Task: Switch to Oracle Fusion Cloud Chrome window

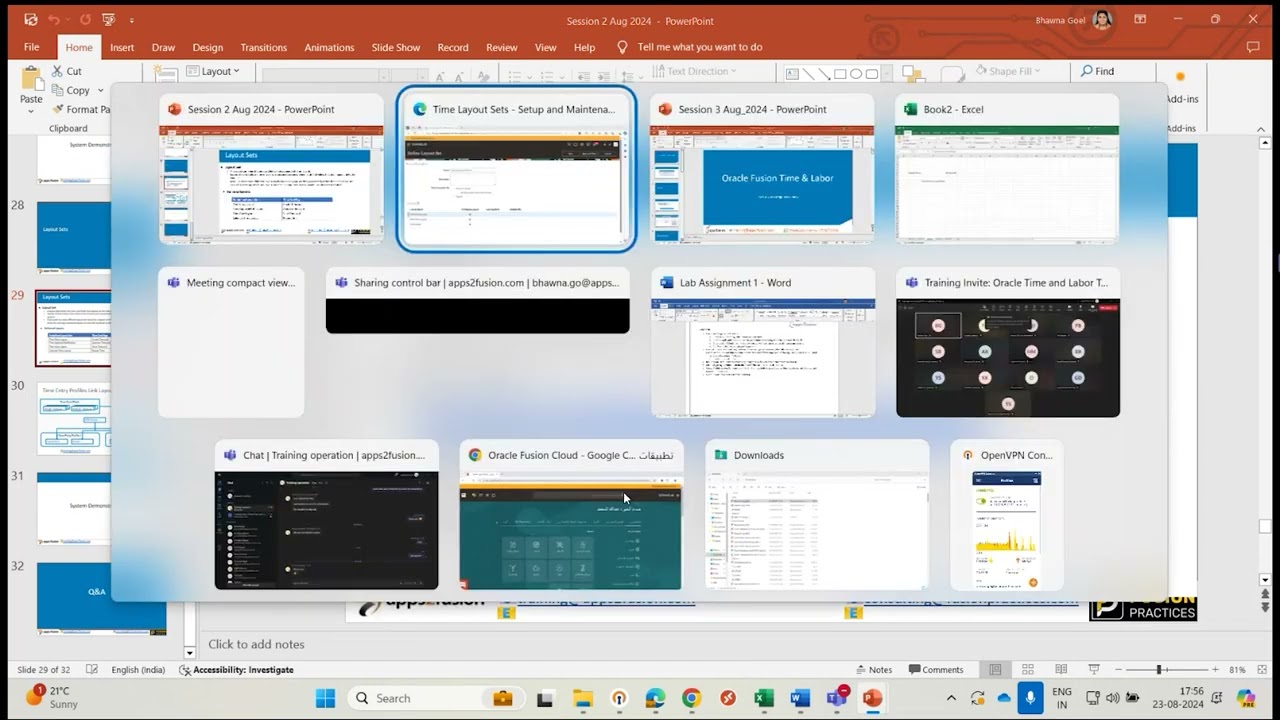Action: click(572, 515)
